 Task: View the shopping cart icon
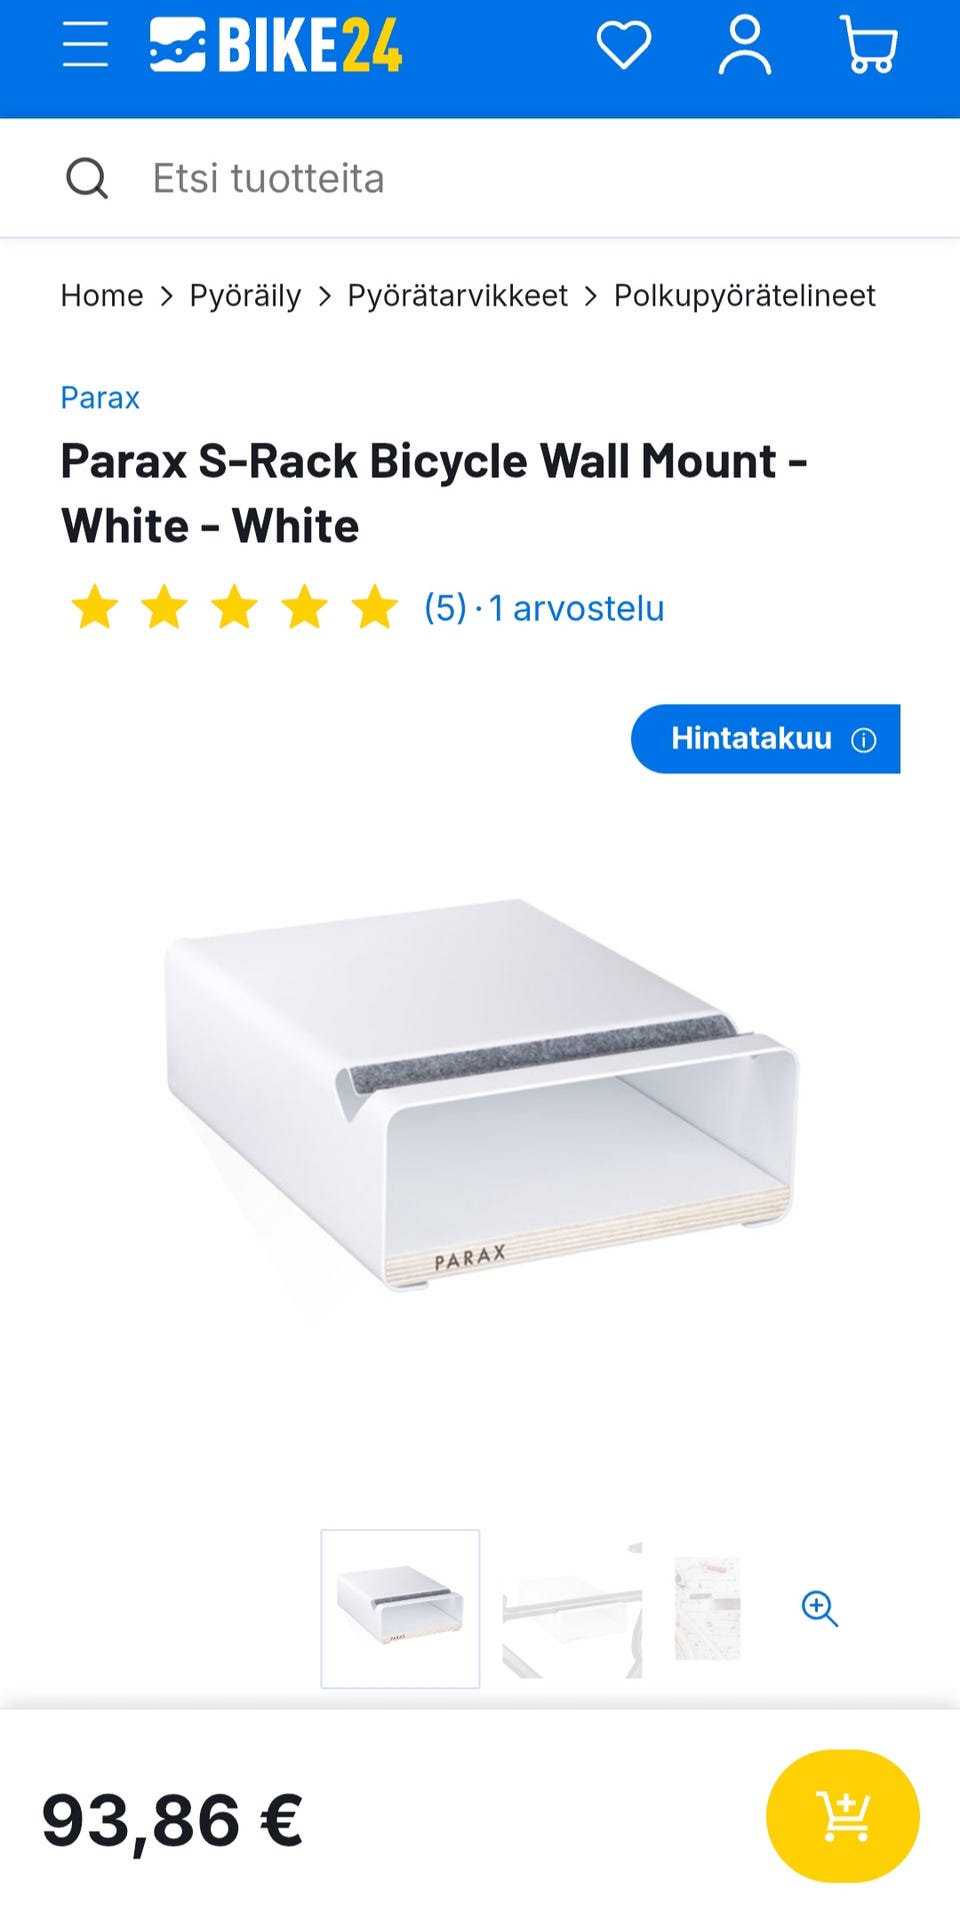(868, 45)
